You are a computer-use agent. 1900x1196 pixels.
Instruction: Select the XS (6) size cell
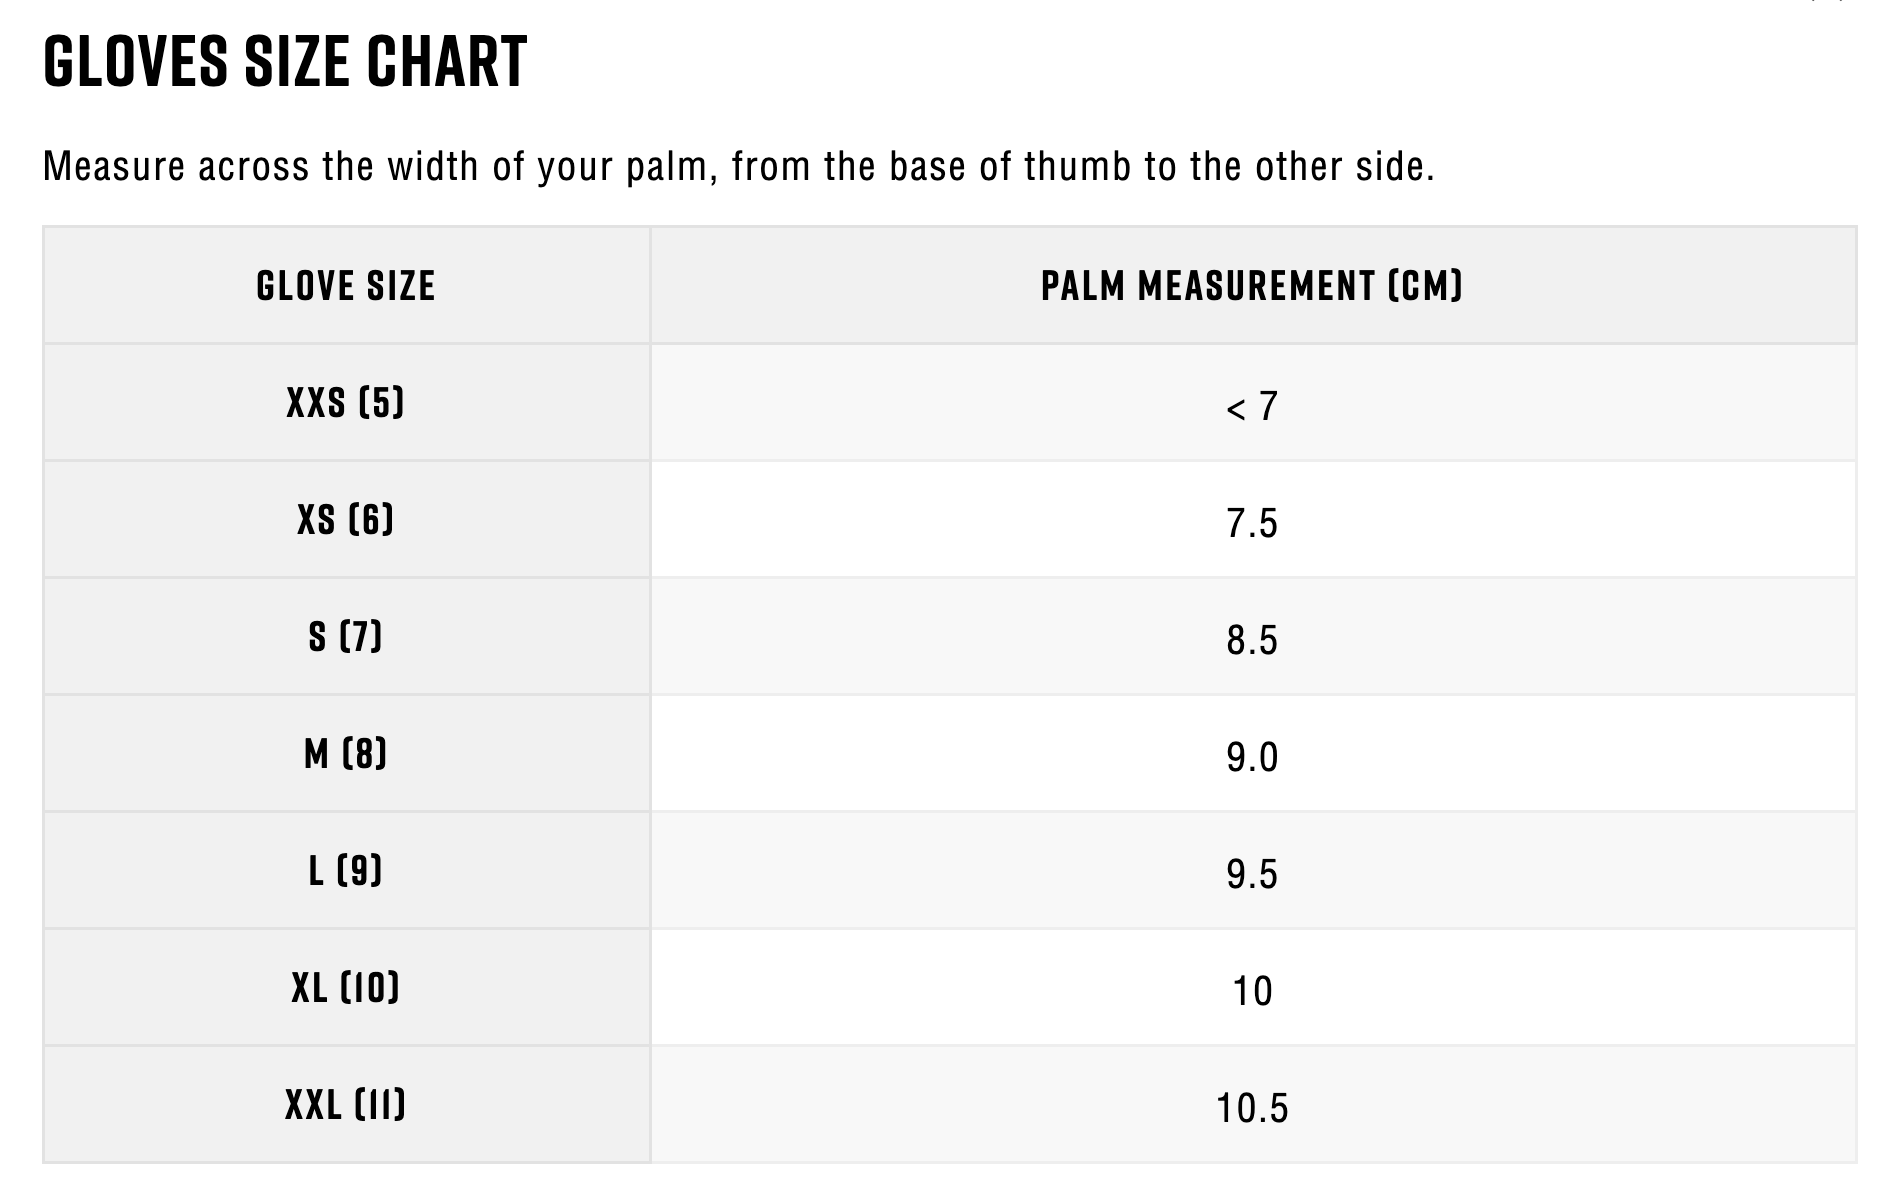346,520
